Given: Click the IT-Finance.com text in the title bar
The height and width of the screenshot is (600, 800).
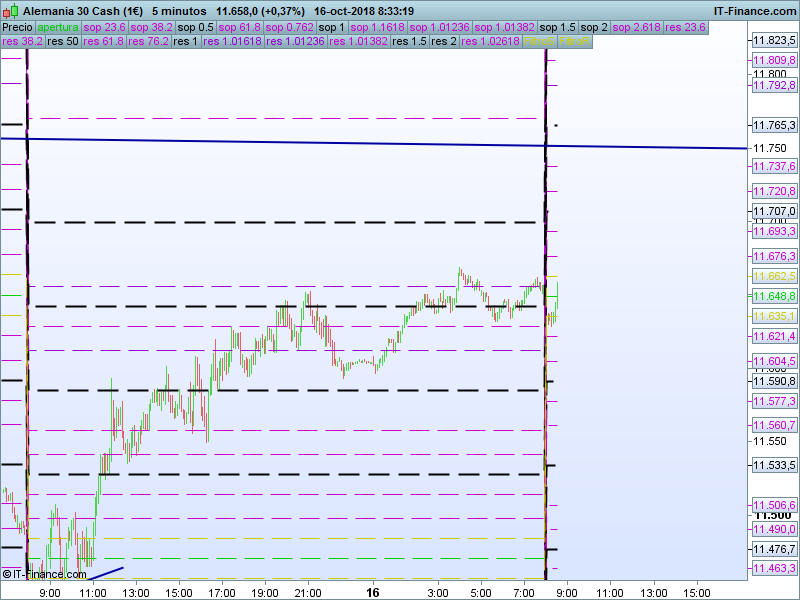Looking at the screenshot, I should click(754, 11).
